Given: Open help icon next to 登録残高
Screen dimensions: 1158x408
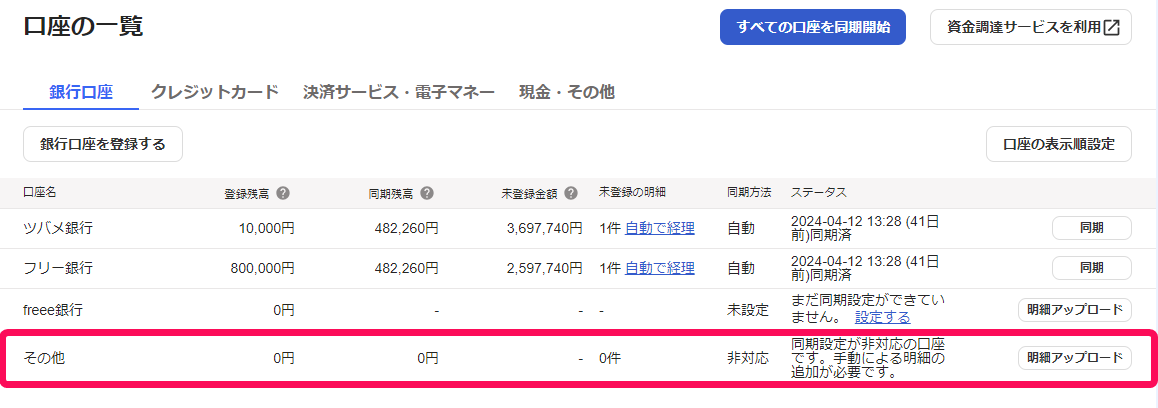Looking at the screenshot, I should pos(283,193).
